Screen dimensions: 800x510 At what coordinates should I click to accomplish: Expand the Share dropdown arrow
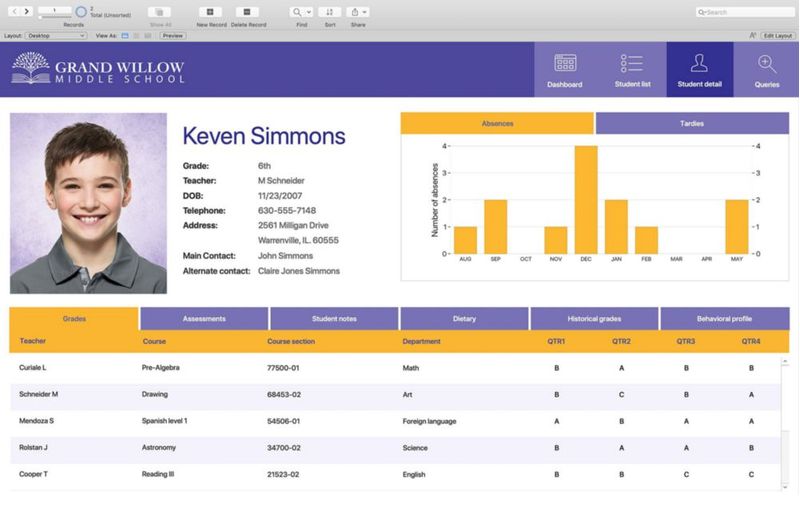365,12
